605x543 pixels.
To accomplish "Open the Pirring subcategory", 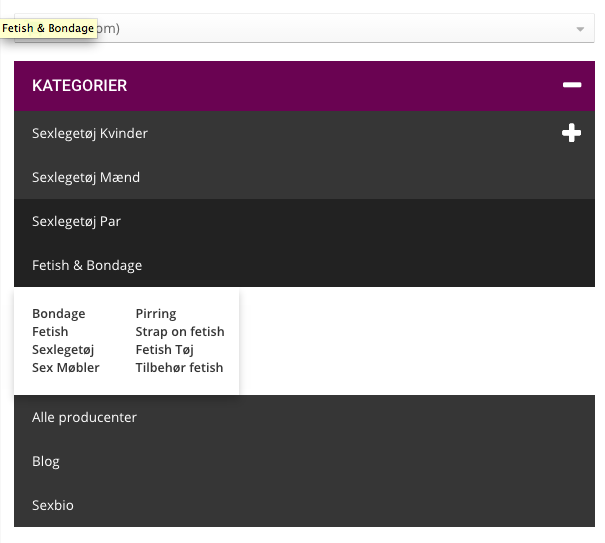I will click(x=156, y=314).
